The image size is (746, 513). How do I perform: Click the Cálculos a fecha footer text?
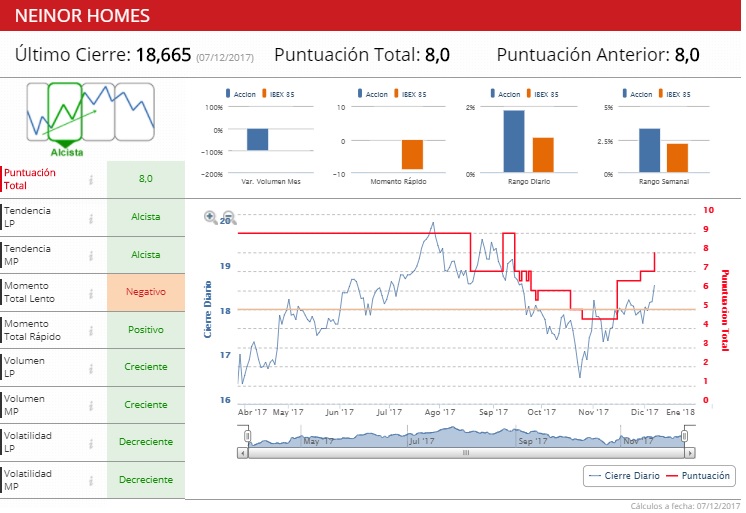pyautogui.click(x=685, y=506)
